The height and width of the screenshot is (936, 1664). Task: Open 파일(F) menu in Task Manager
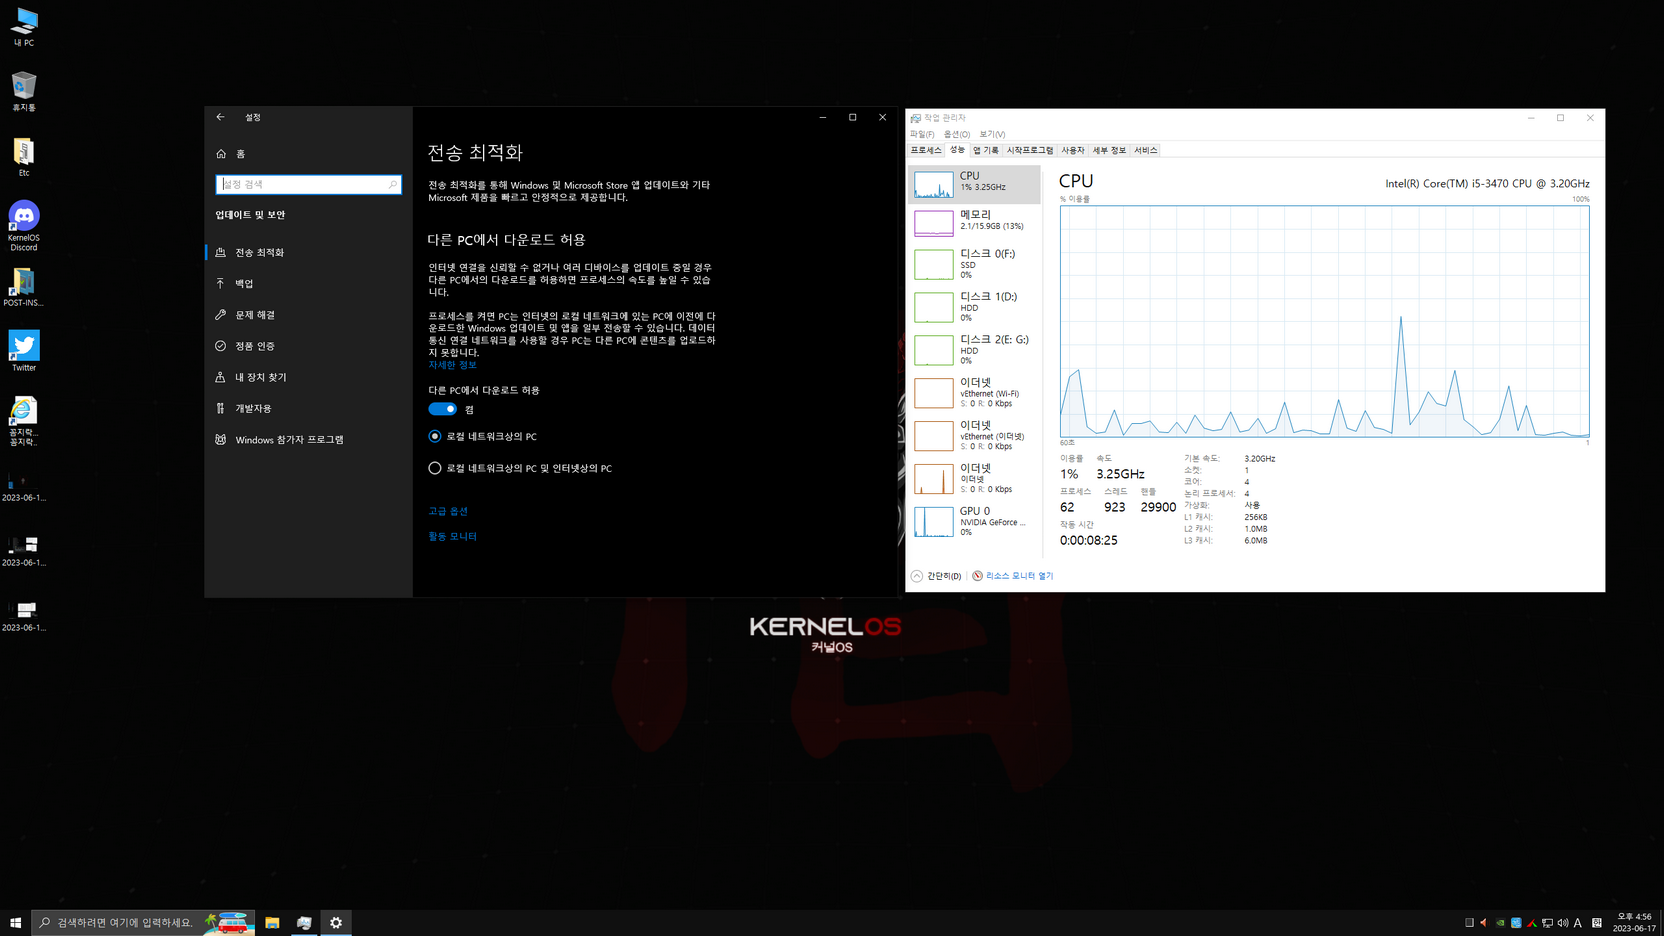(x=922, y=134)
